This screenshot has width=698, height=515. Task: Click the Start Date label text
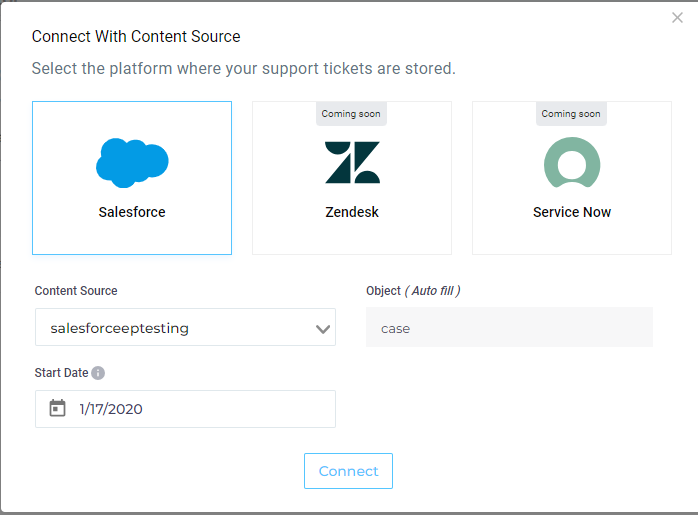click(61, 373)
